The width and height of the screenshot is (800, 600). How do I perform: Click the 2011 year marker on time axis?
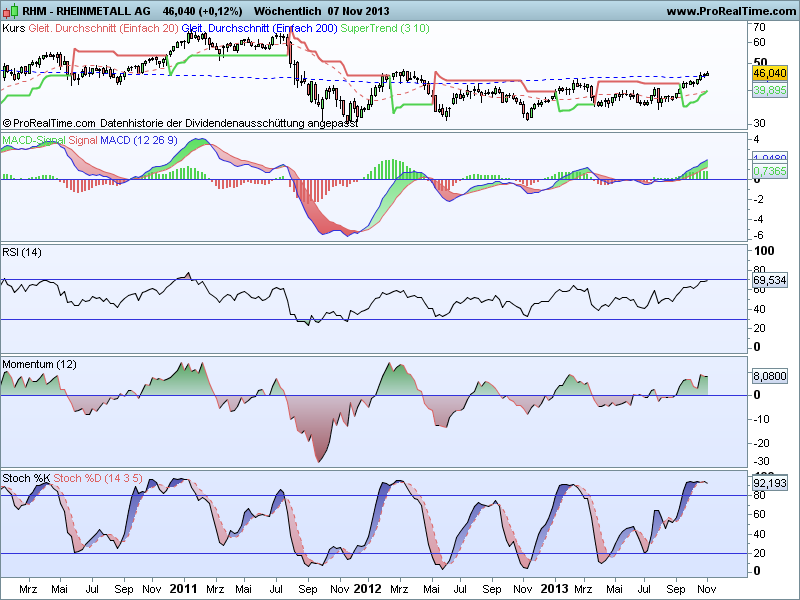183,589
